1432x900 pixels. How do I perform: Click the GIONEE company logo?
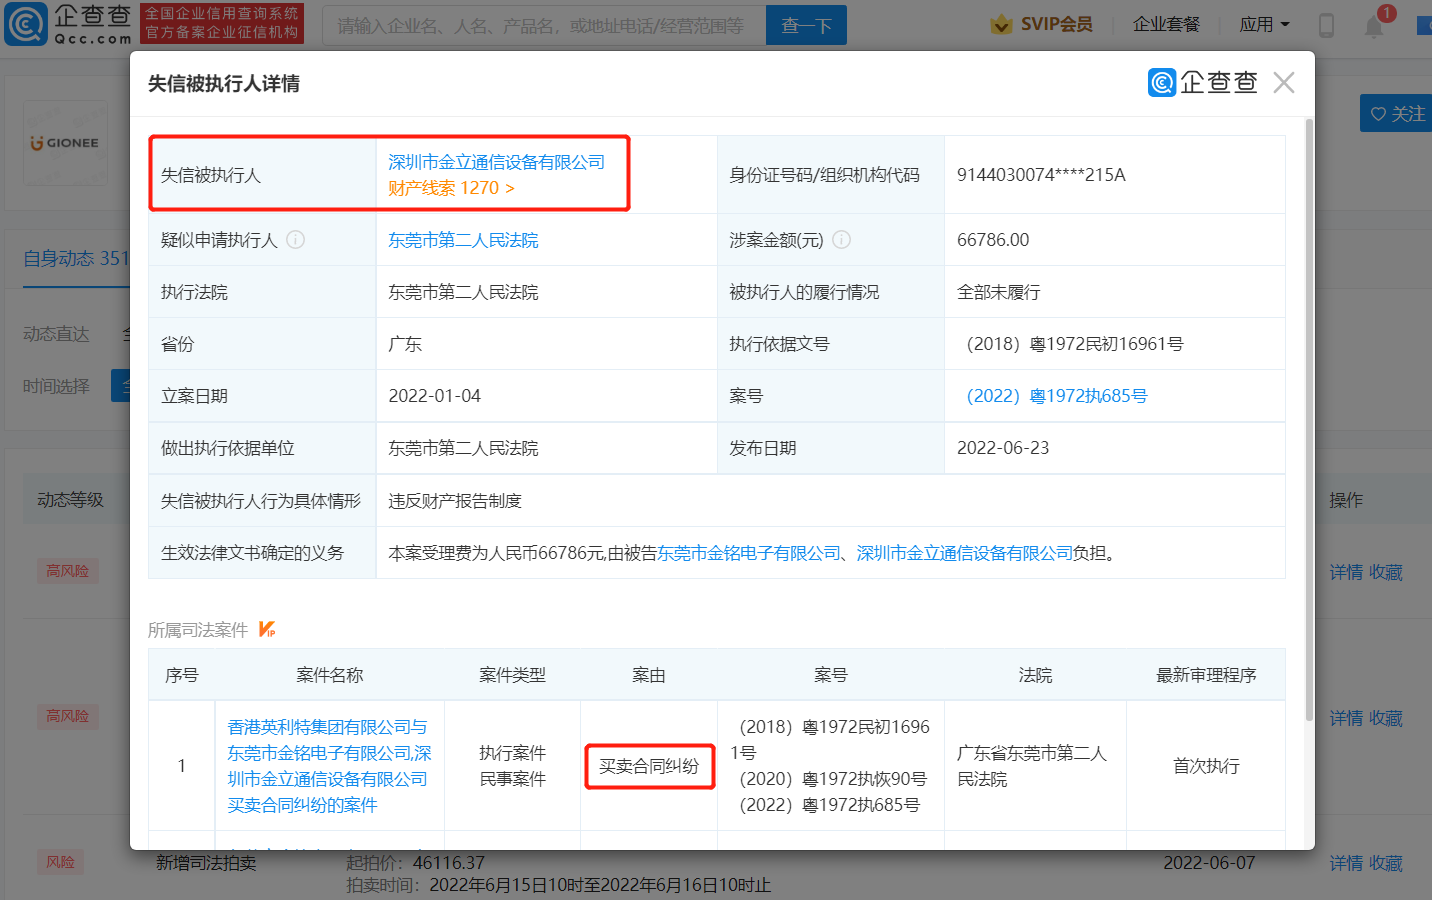[64, 142]
